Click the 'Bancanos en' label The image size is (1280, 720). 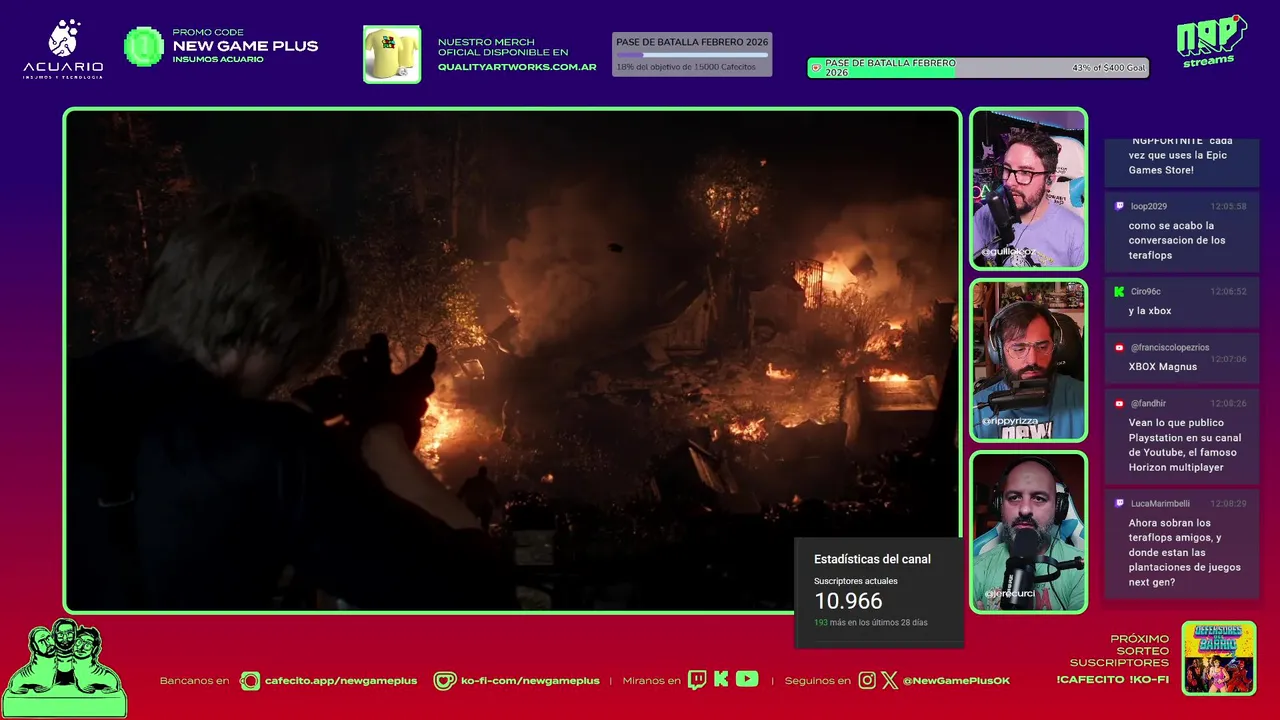(194, 681)
